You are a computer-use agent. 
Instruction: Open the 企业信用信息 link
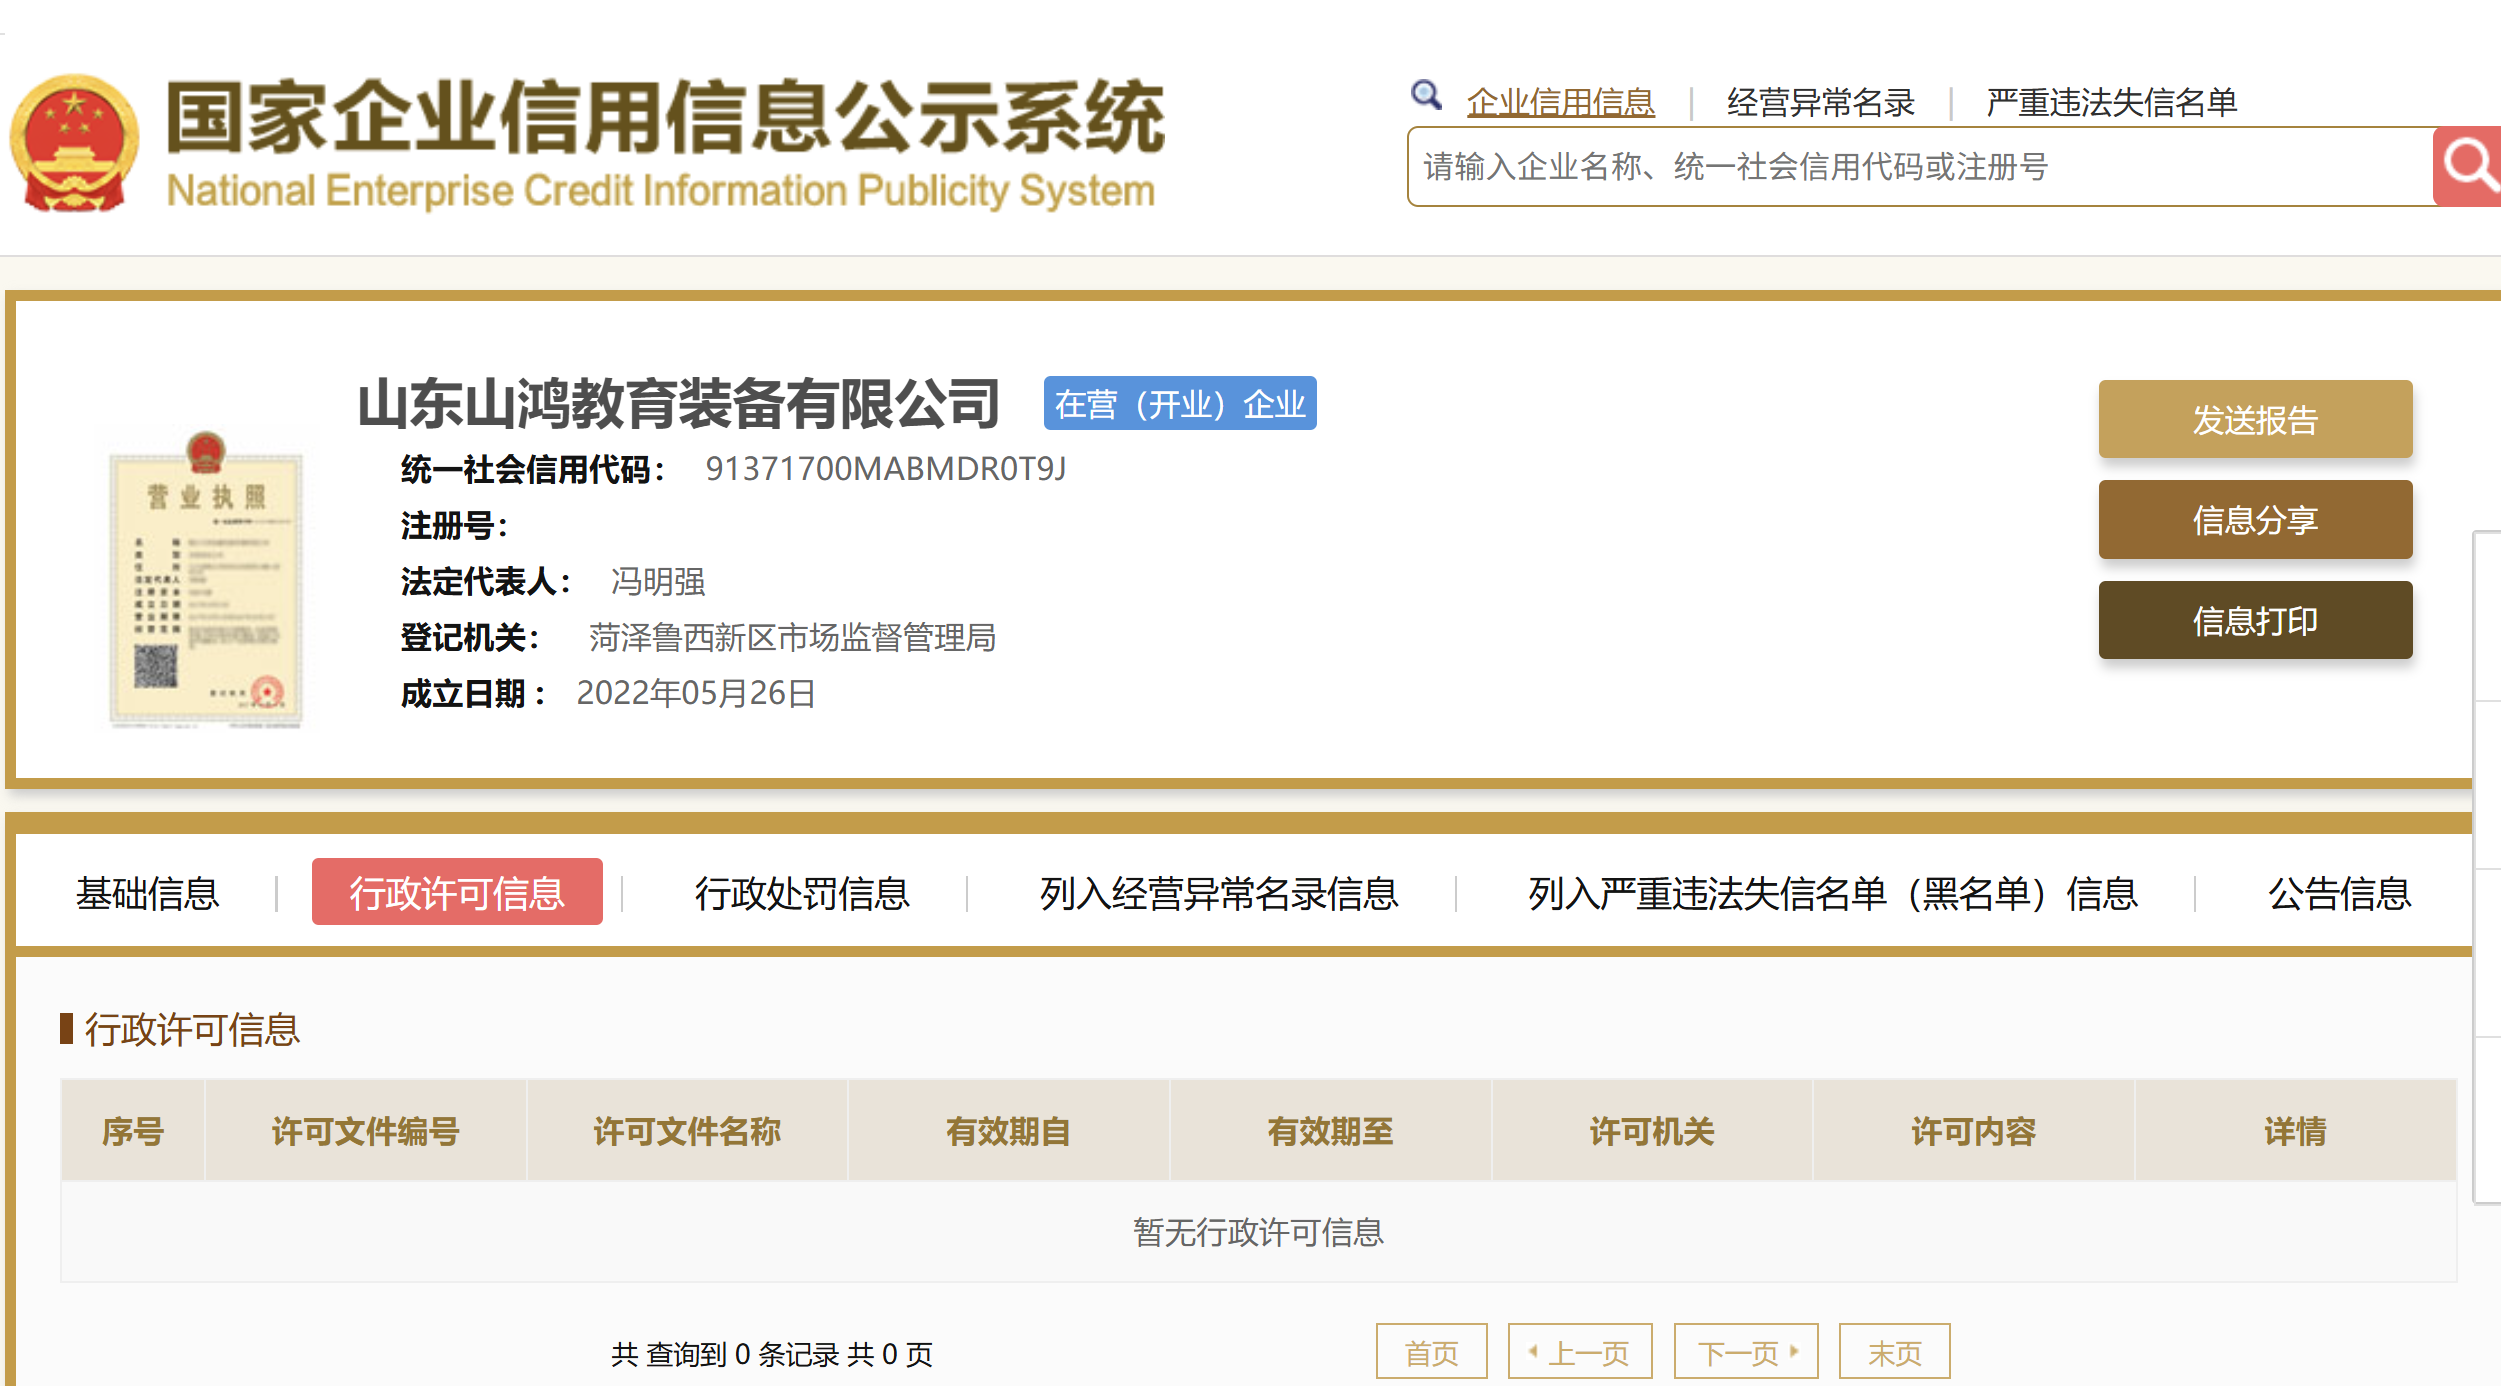point(1560,102)
